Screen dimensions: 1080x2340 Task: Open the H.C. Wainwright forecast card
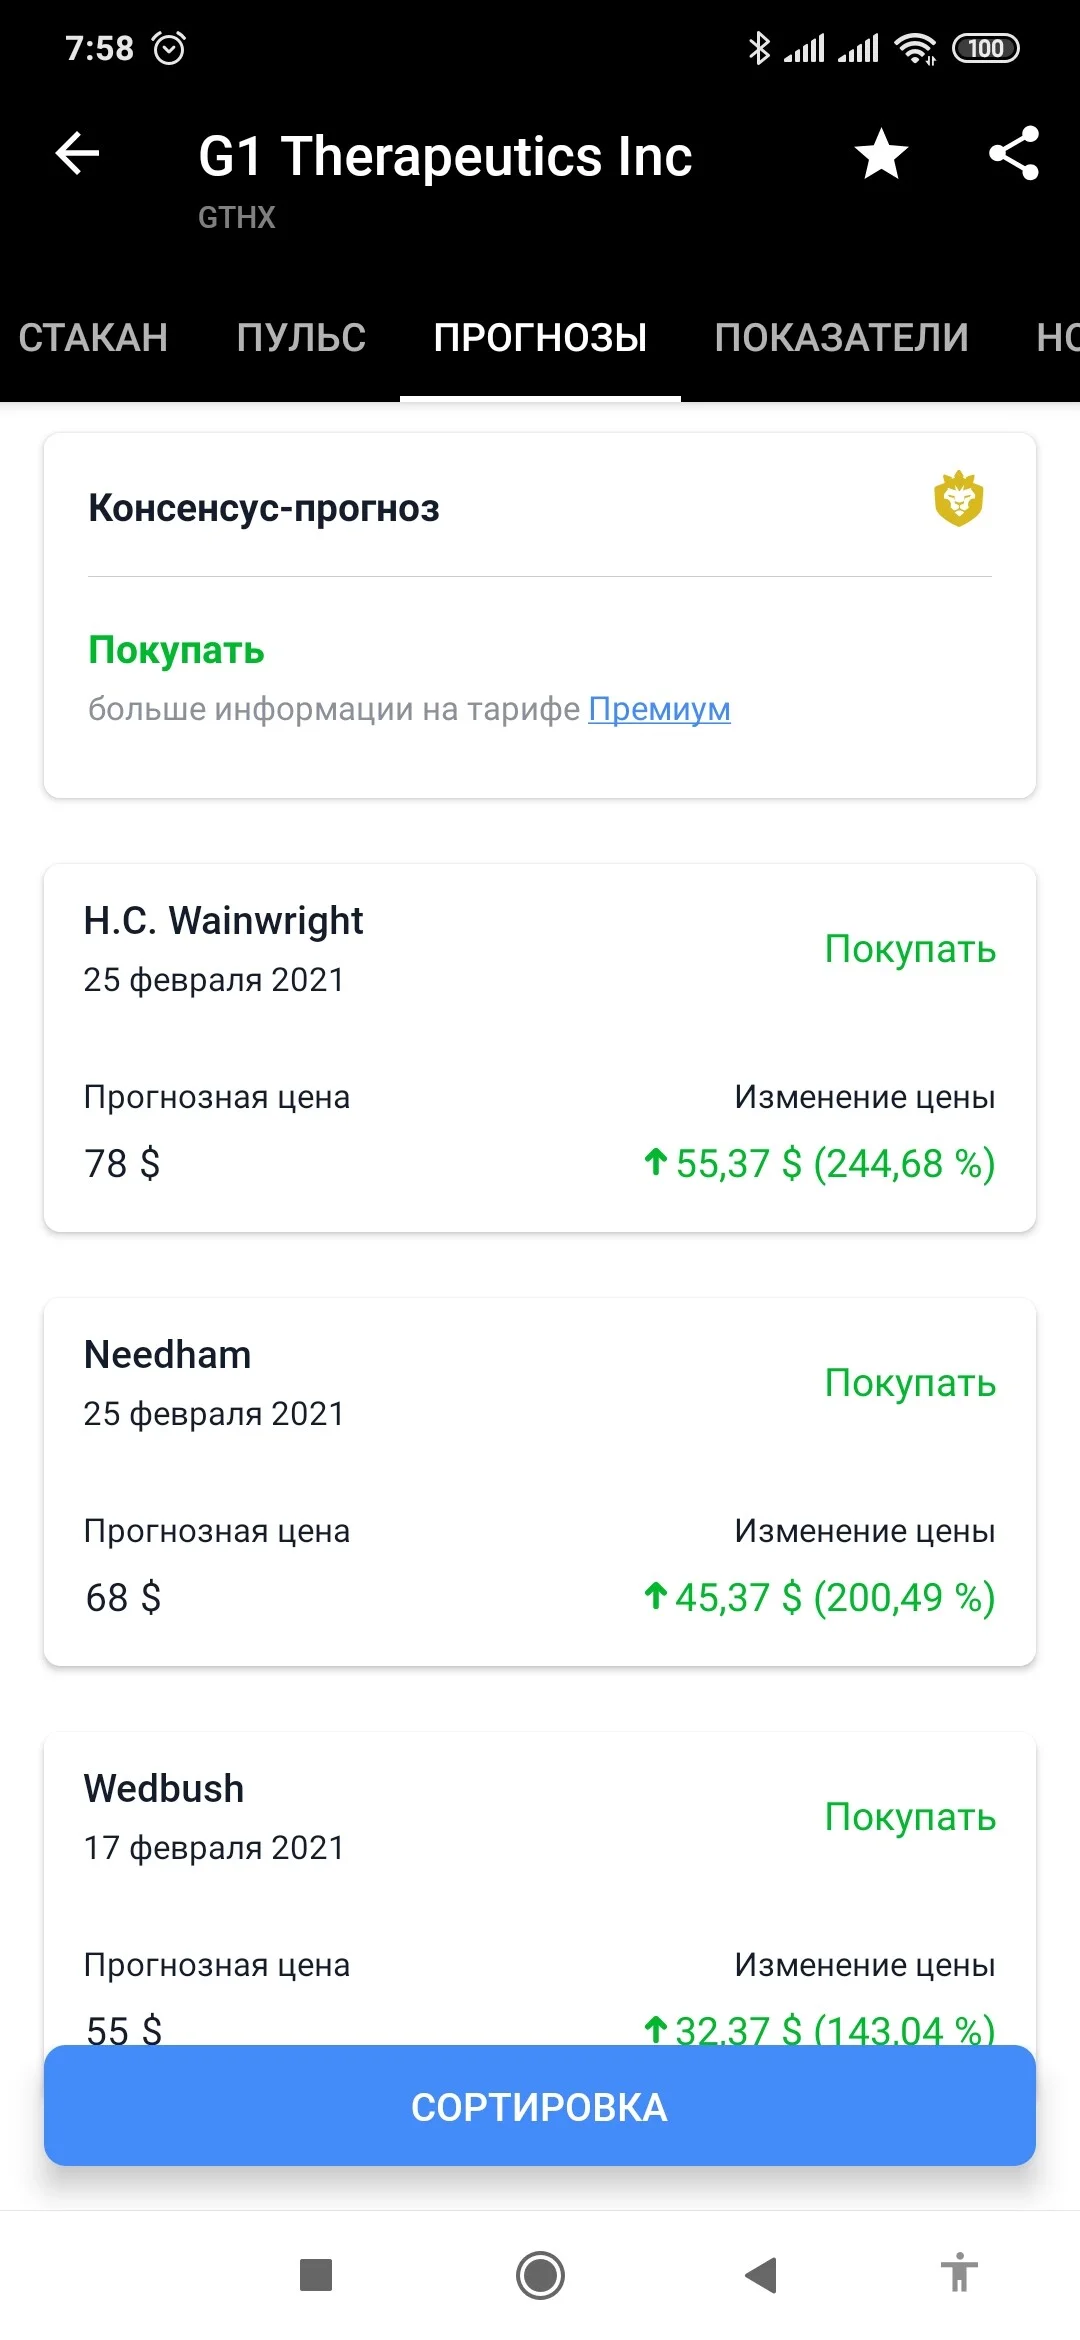[540, 1048]
